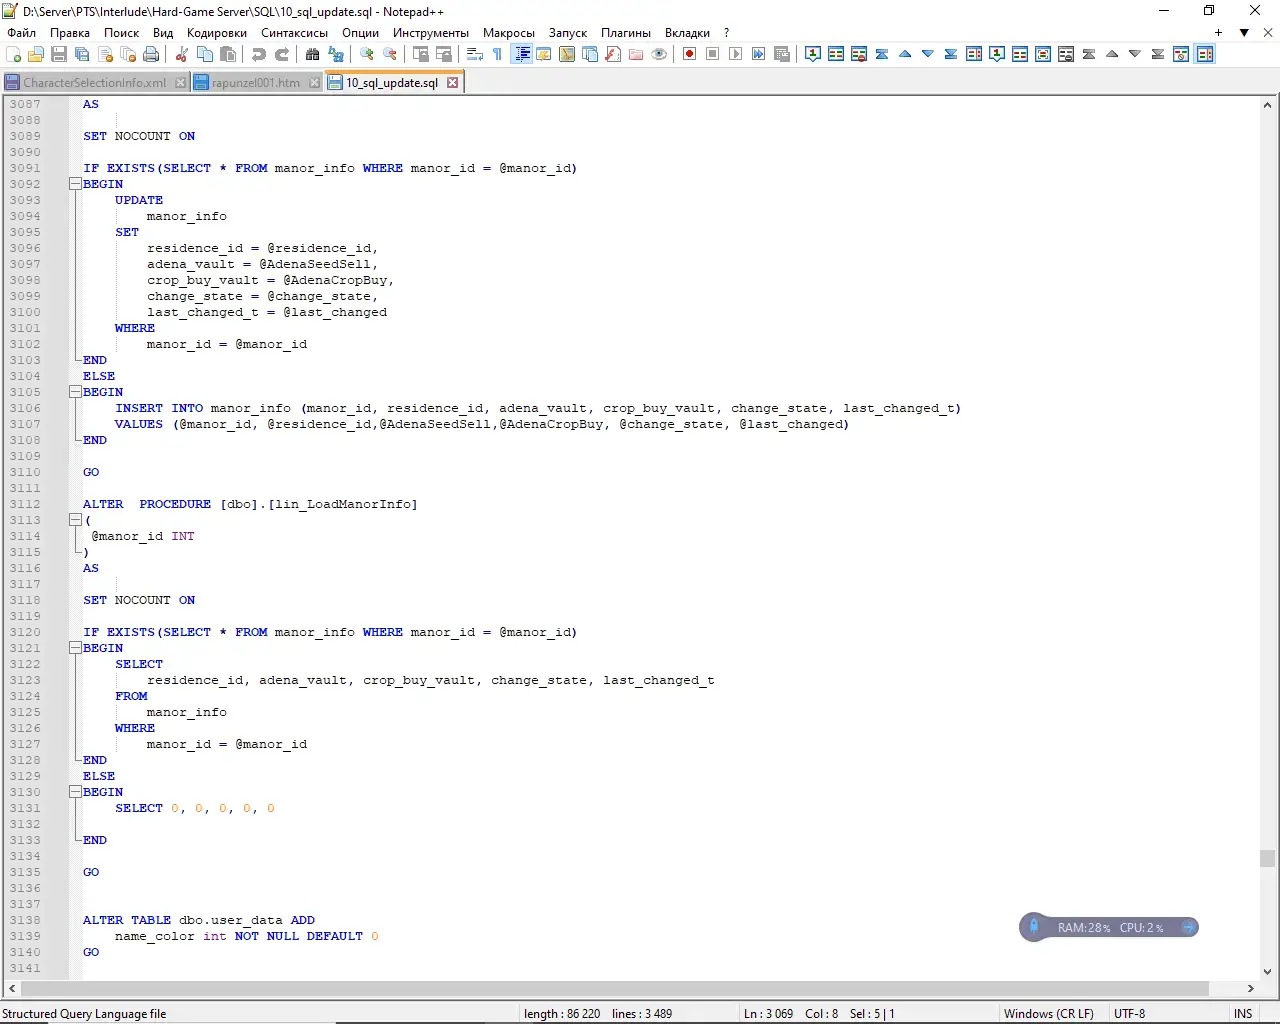Open the tab list dropdown triangle at top right
The height and width of the screenshot is (1024, 1280).
click(1244, 33)
